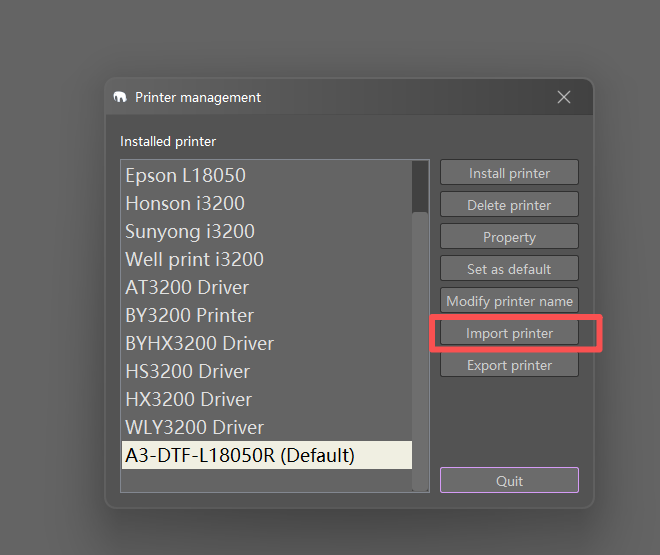Close the Printer management dialog

[564, 97]
